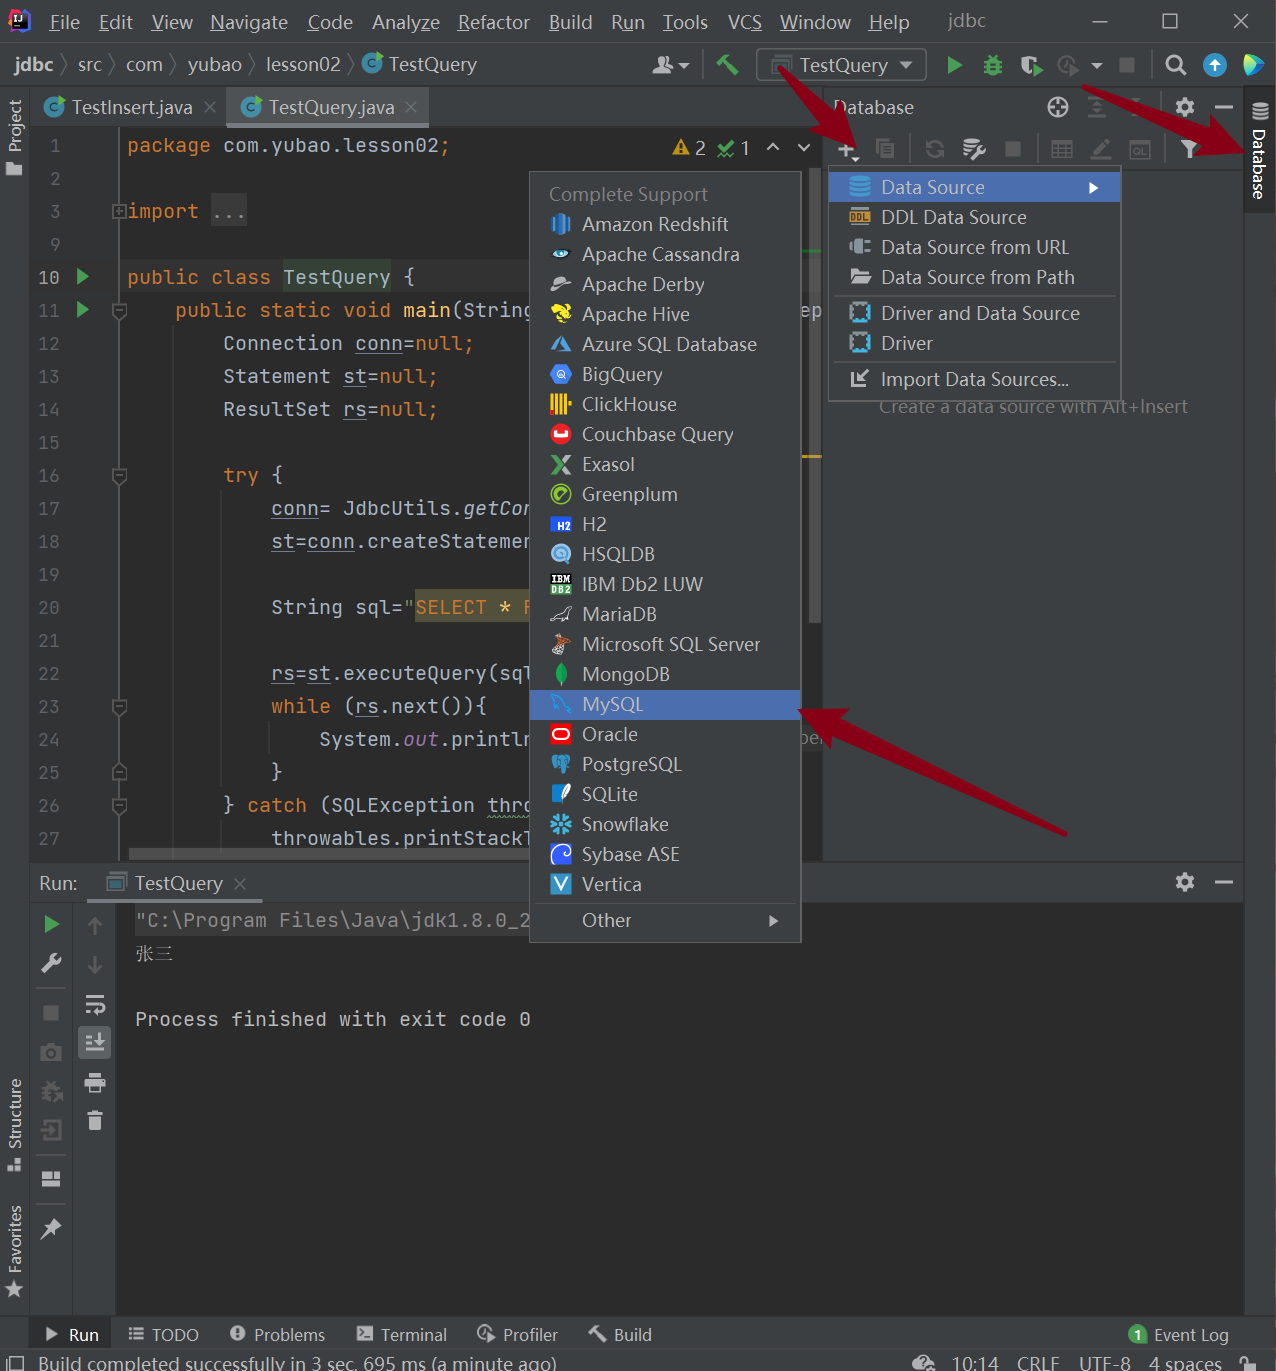Open the Structure side tool window

15,1123
